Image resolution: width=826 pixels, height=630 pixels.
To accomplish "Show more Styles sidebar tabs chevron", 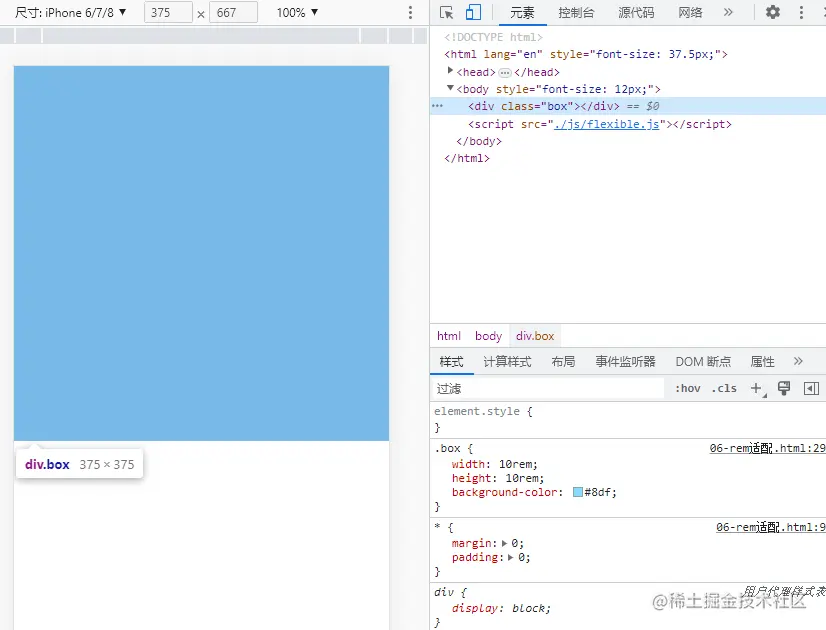I will point(798,361).
